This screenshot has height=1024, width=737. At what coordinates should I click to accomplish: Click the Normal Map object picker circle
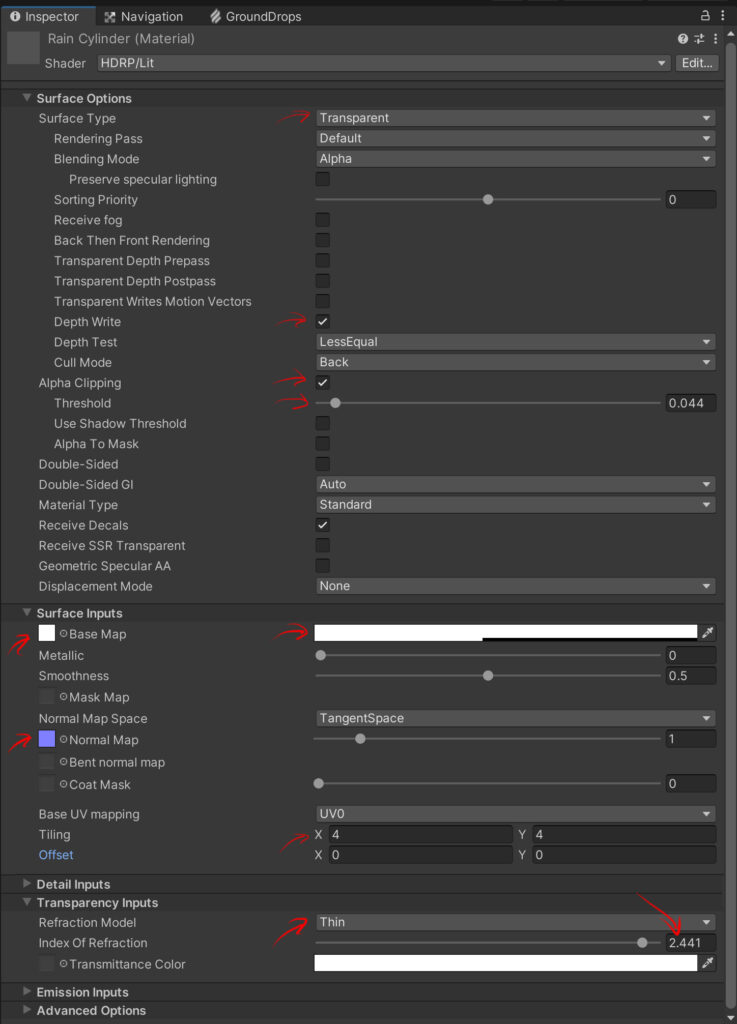tap(64, 740)
